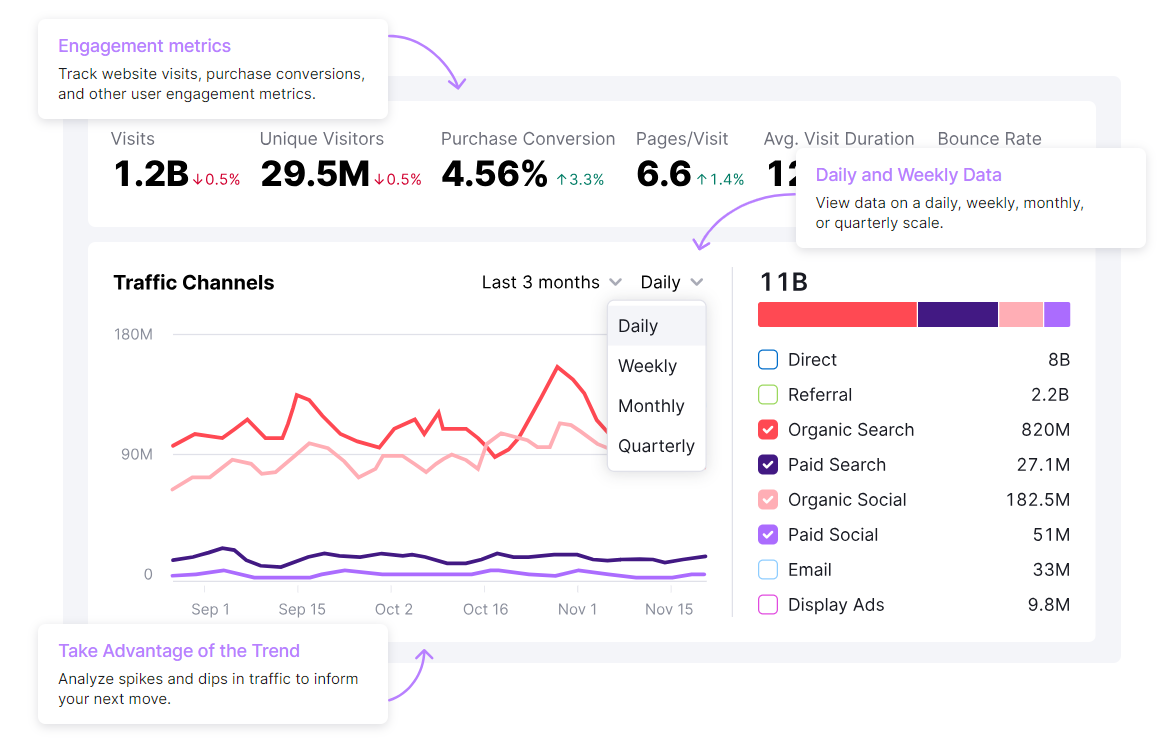This screenshot has width=1160, height=742.
Task: Click the Oct 16 axis label
Action: point(485,609)
